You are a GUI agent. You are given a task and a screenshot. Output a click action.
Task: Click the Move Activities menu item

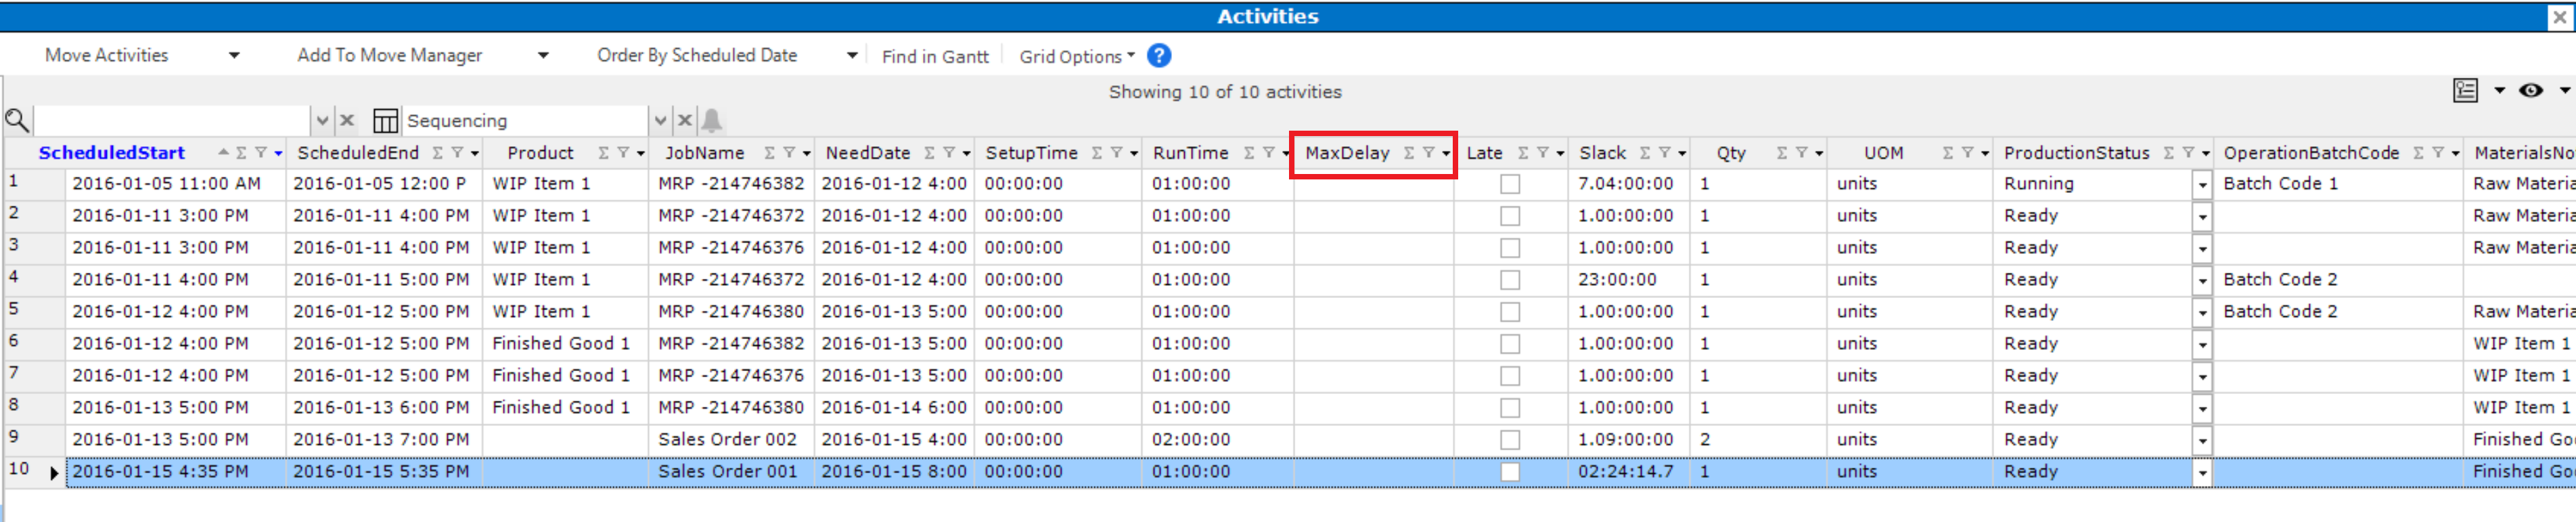click(x=107, y=56)
